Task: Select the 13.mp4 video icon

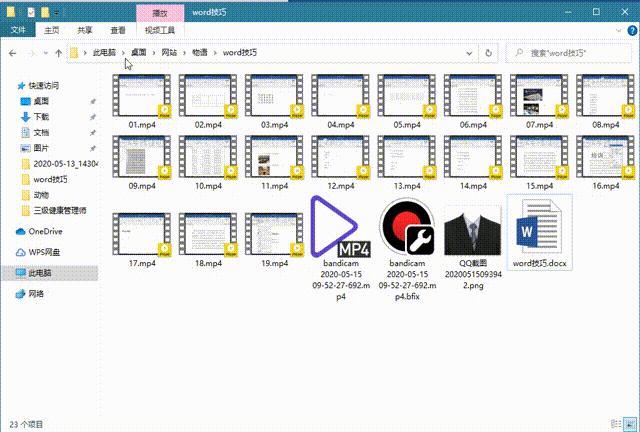Action: click(407, 157)
